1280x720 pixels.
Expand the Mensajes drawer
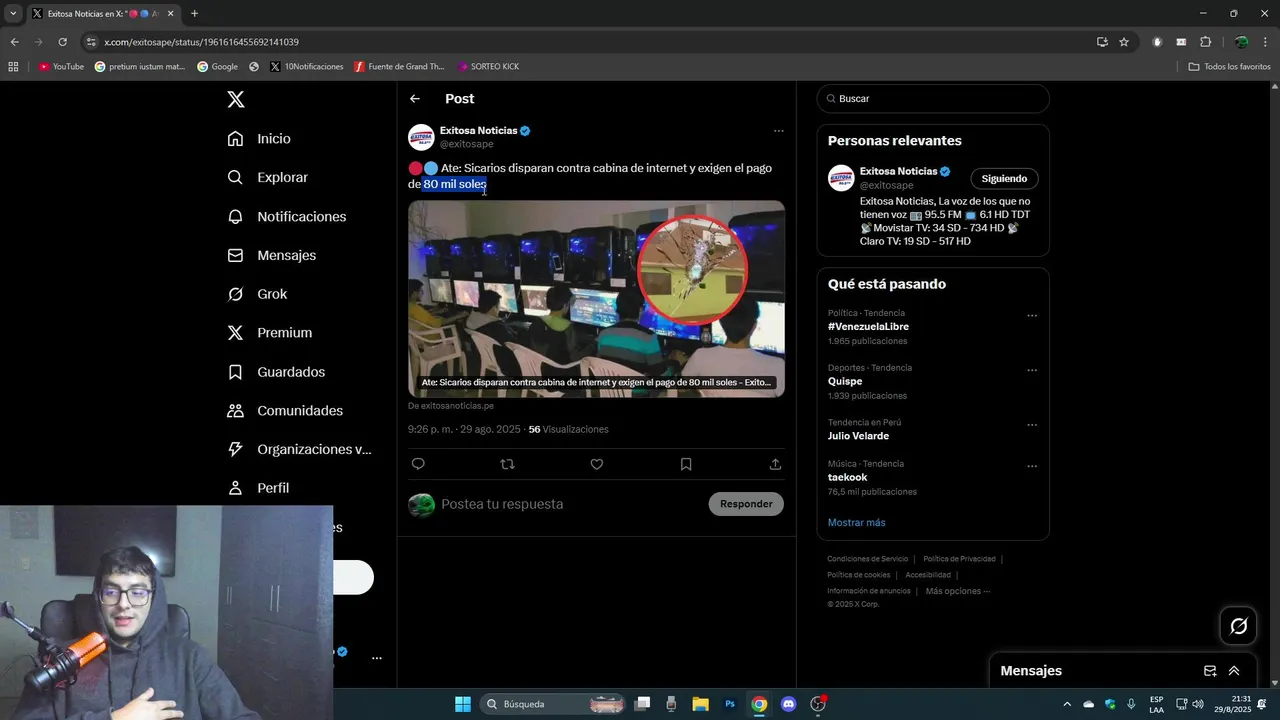1234,671
